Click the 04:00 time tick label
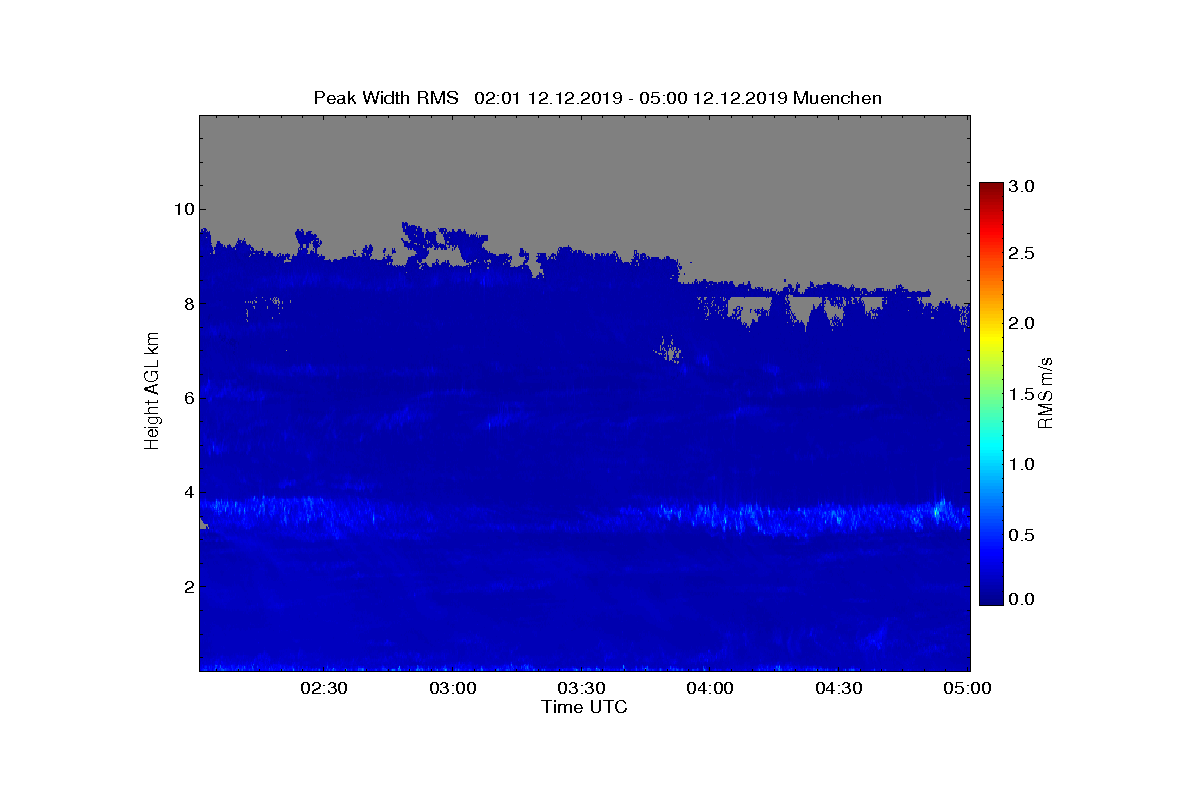 [710, 689]
